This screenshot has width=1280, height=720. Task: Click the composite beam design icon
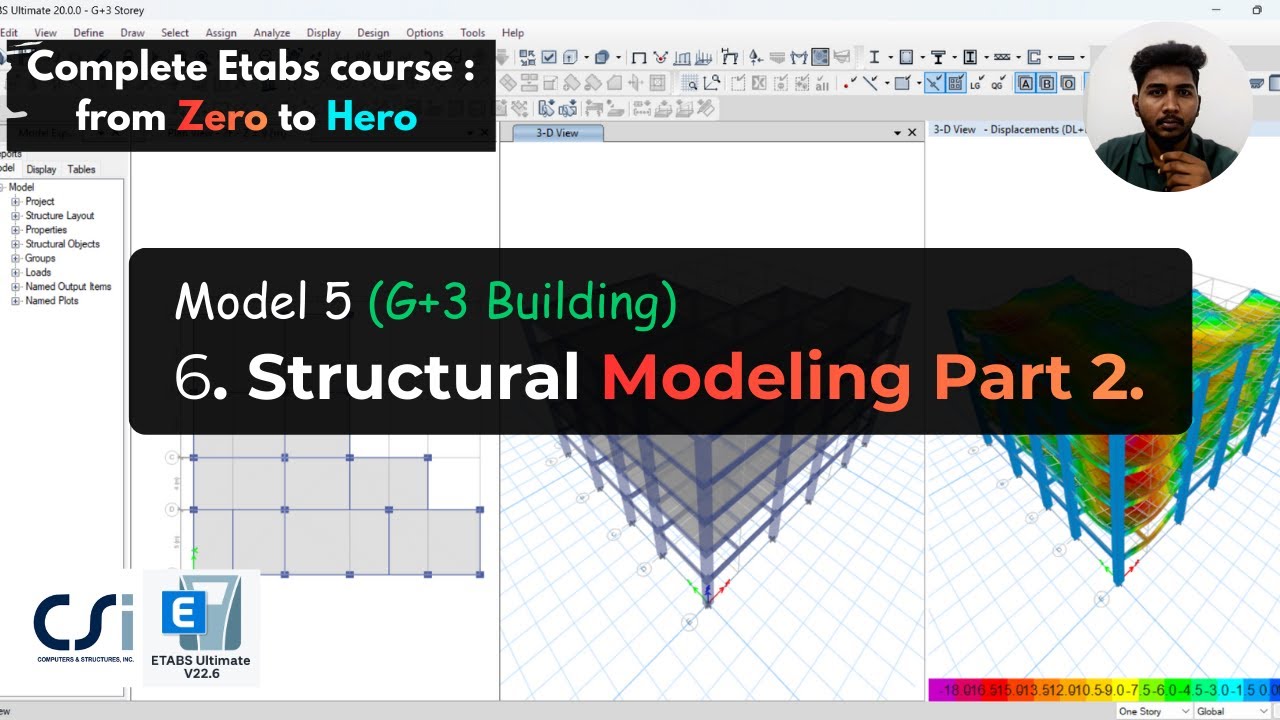938,57
